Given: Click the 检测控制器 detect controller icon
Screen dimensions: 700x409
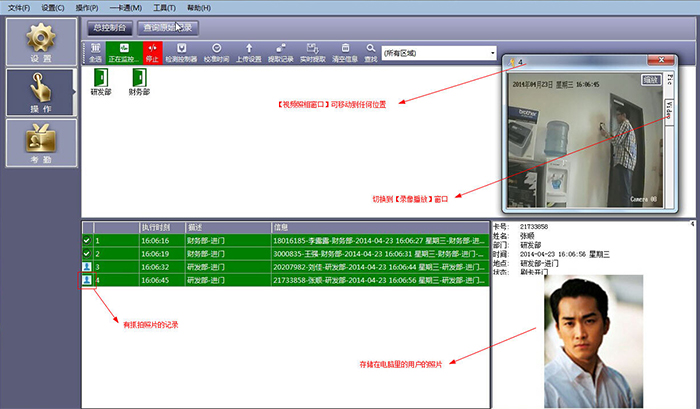Looking at the screenshot, I should 181,53.
